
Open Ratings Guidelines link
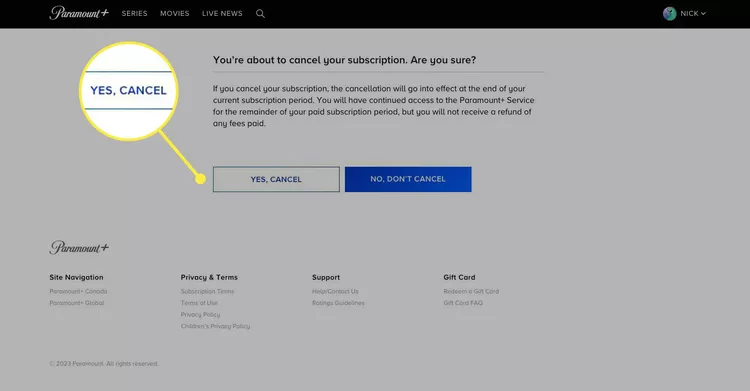tap(338, 303)
